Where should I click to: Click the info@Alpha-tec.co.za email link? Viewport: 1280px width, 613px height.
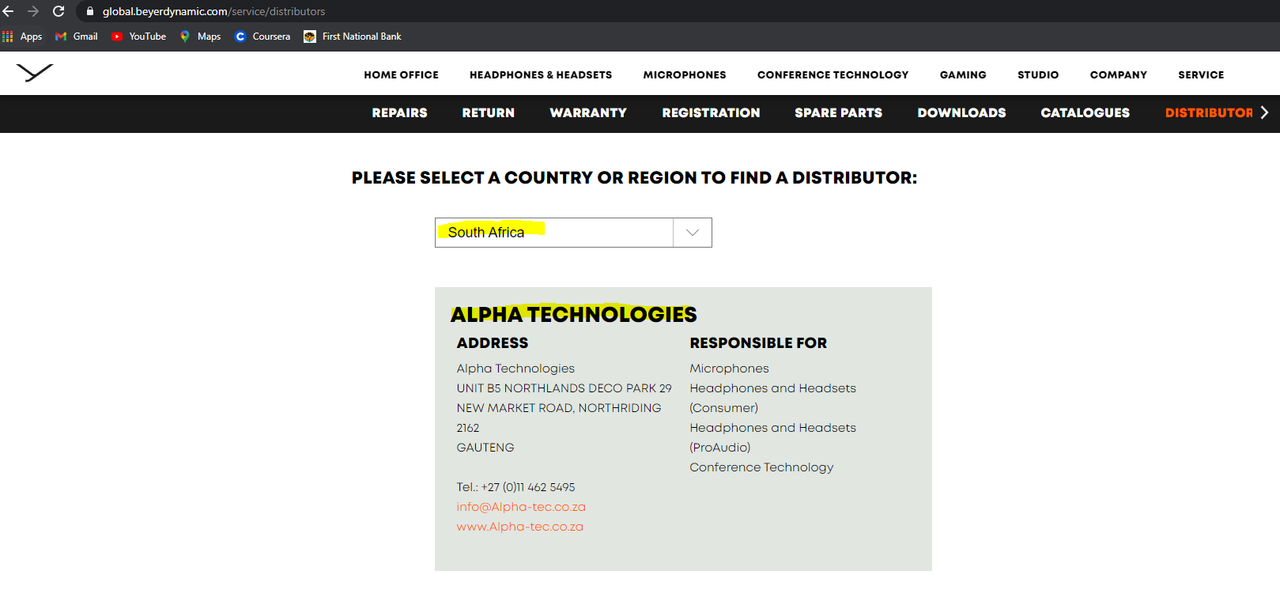point(521,507)
